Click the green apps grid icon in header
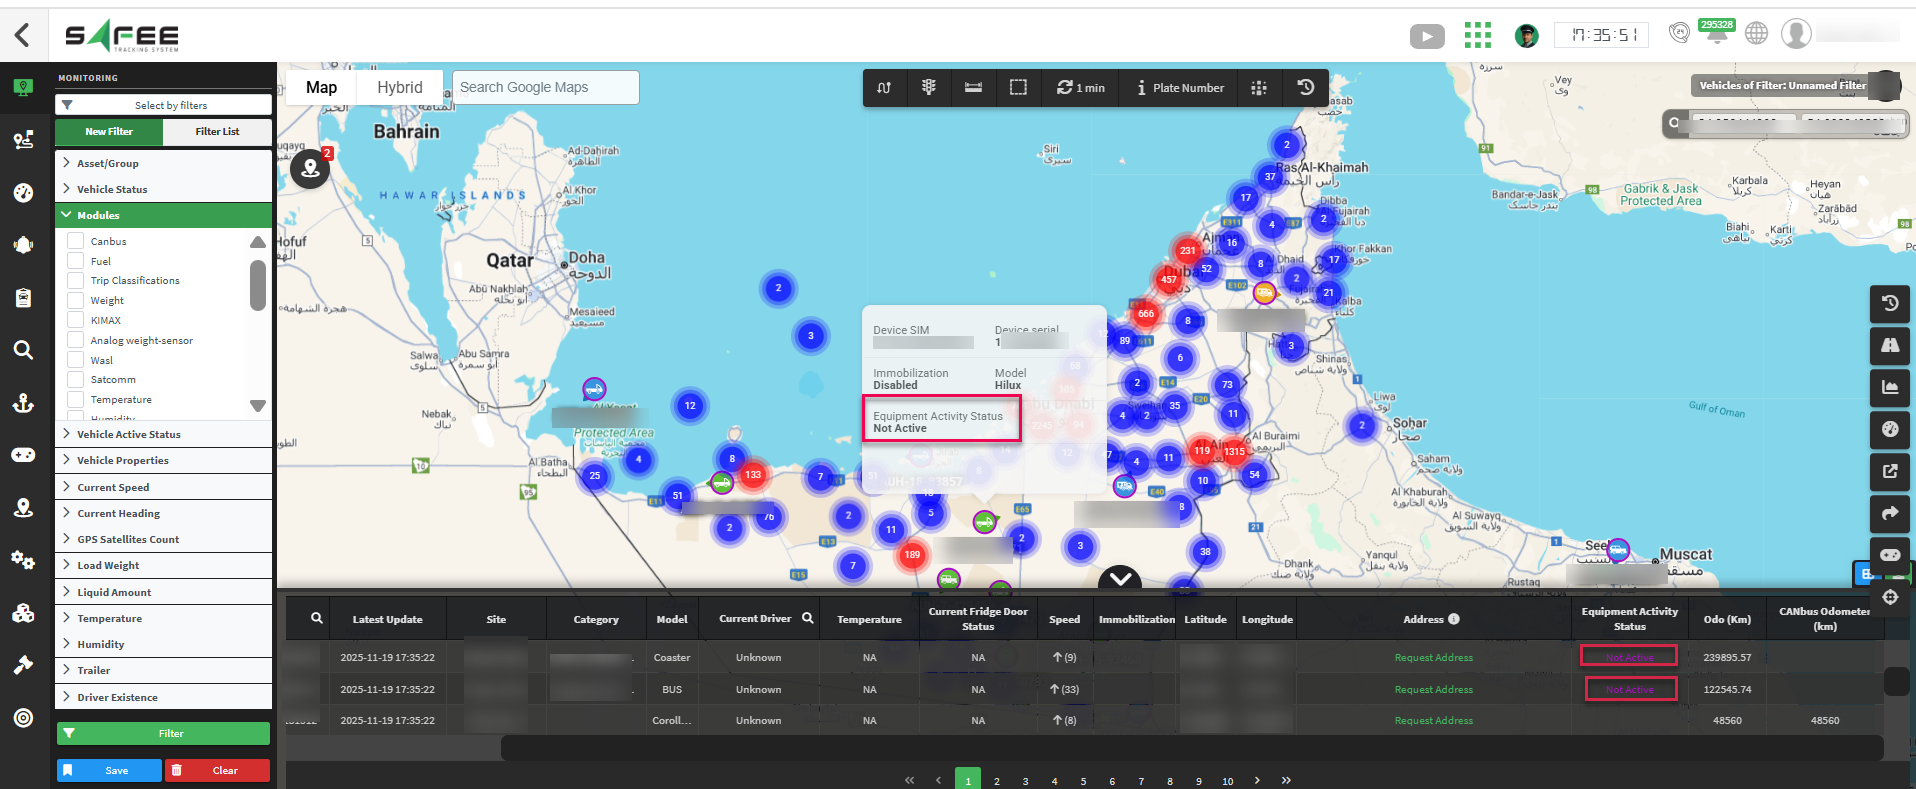Screen dimensions: 1916x789 coord(1477,35)
